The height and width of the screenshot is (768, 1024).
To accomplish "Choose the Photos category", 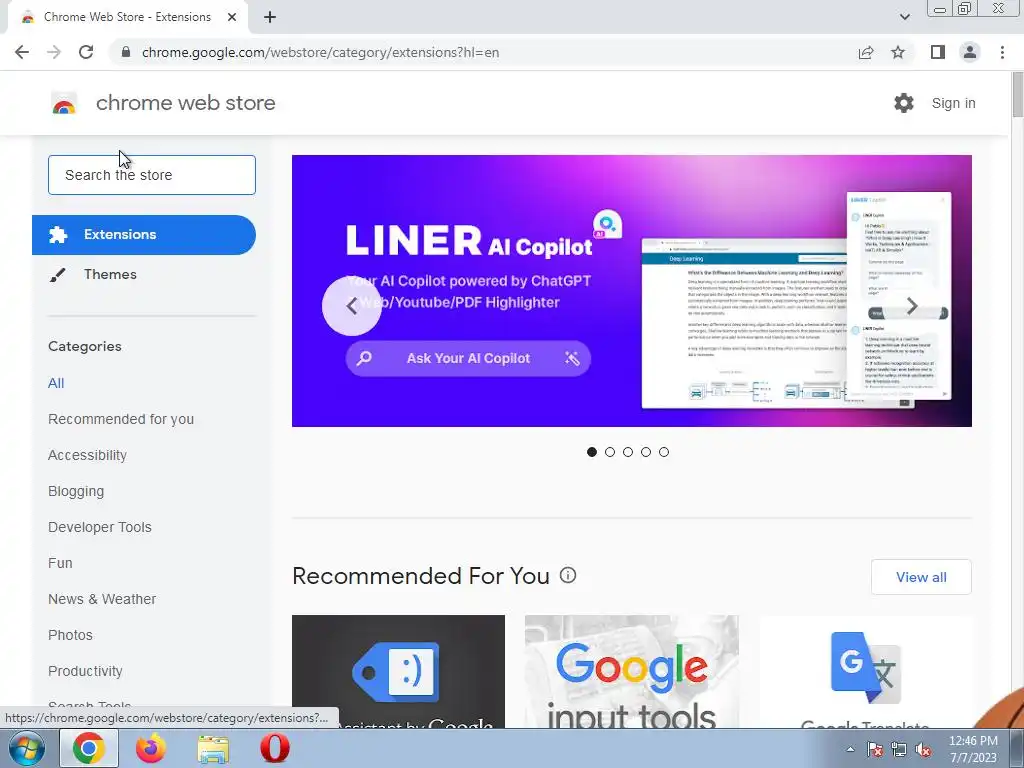I will tap(71, 635).
